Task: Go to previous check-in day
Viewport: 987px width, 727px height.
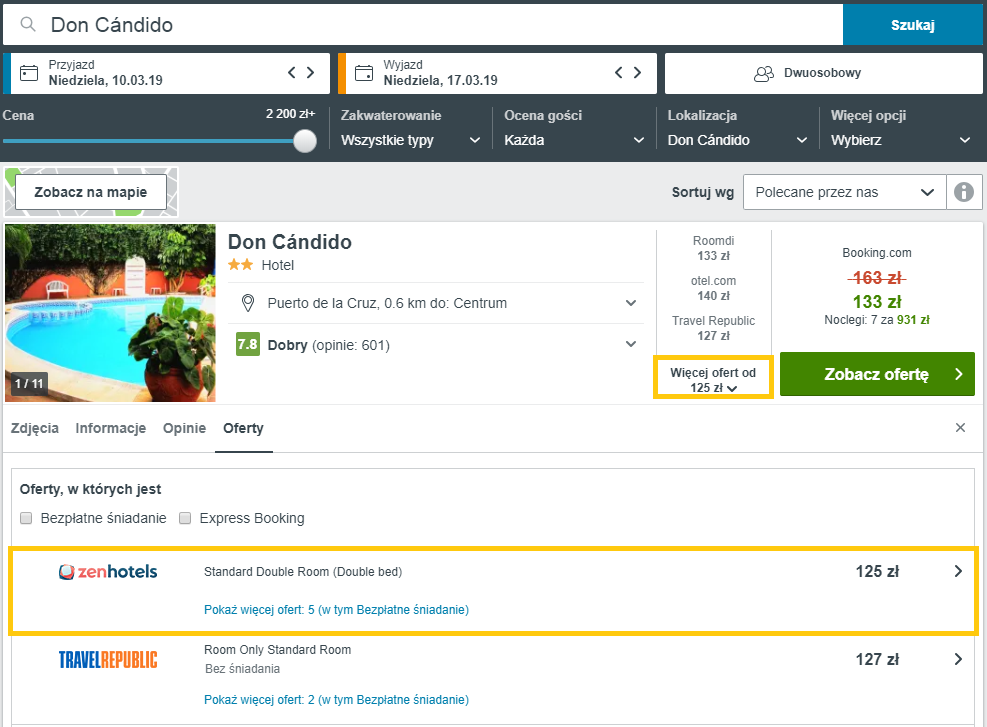Action: point(291,73)
